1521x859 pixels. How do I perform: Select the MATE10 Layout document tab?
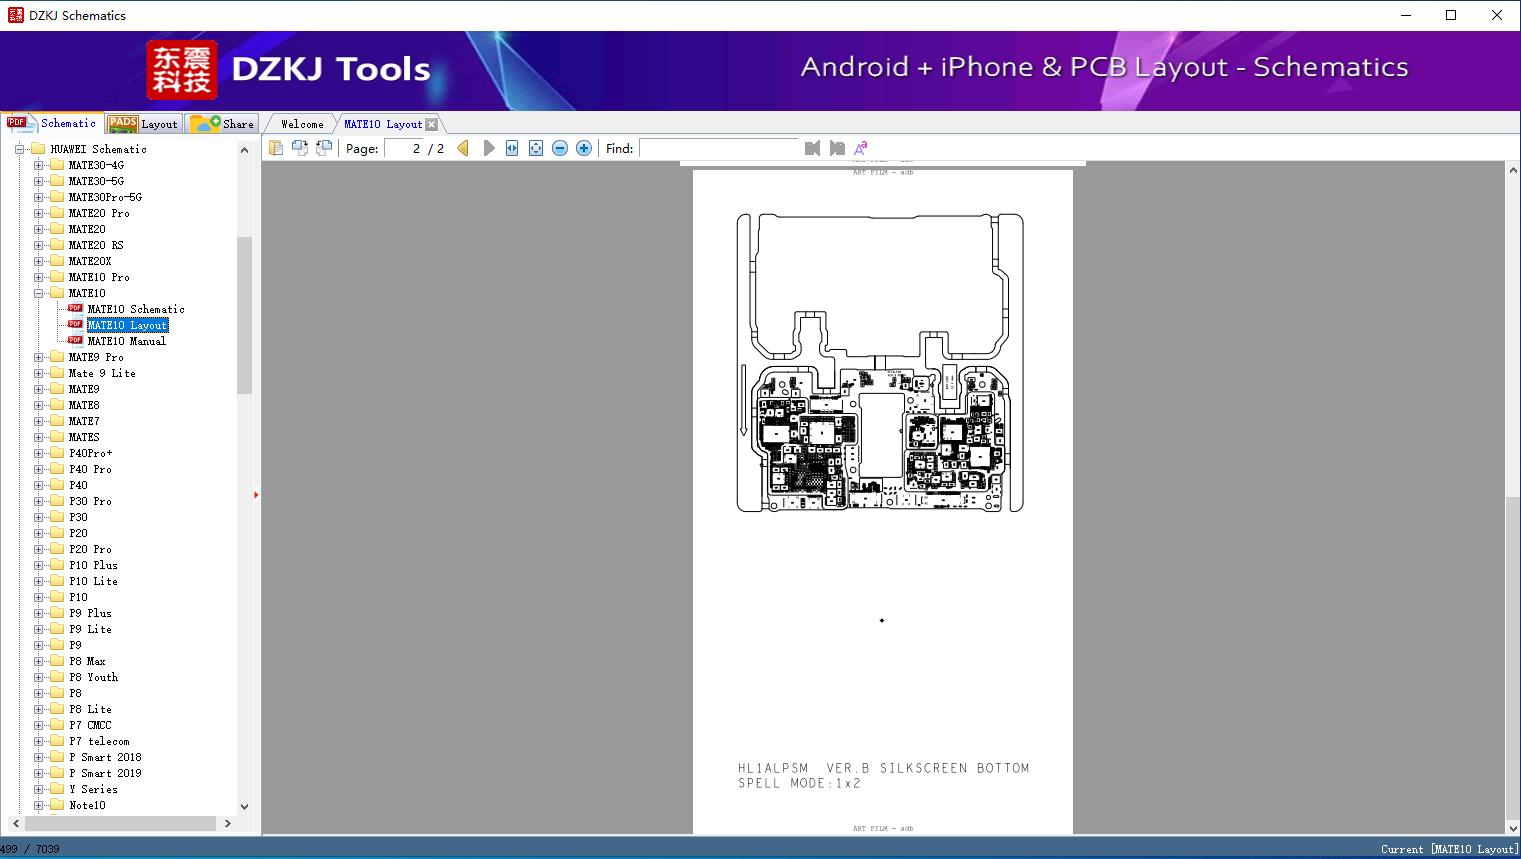pos(383,124)
